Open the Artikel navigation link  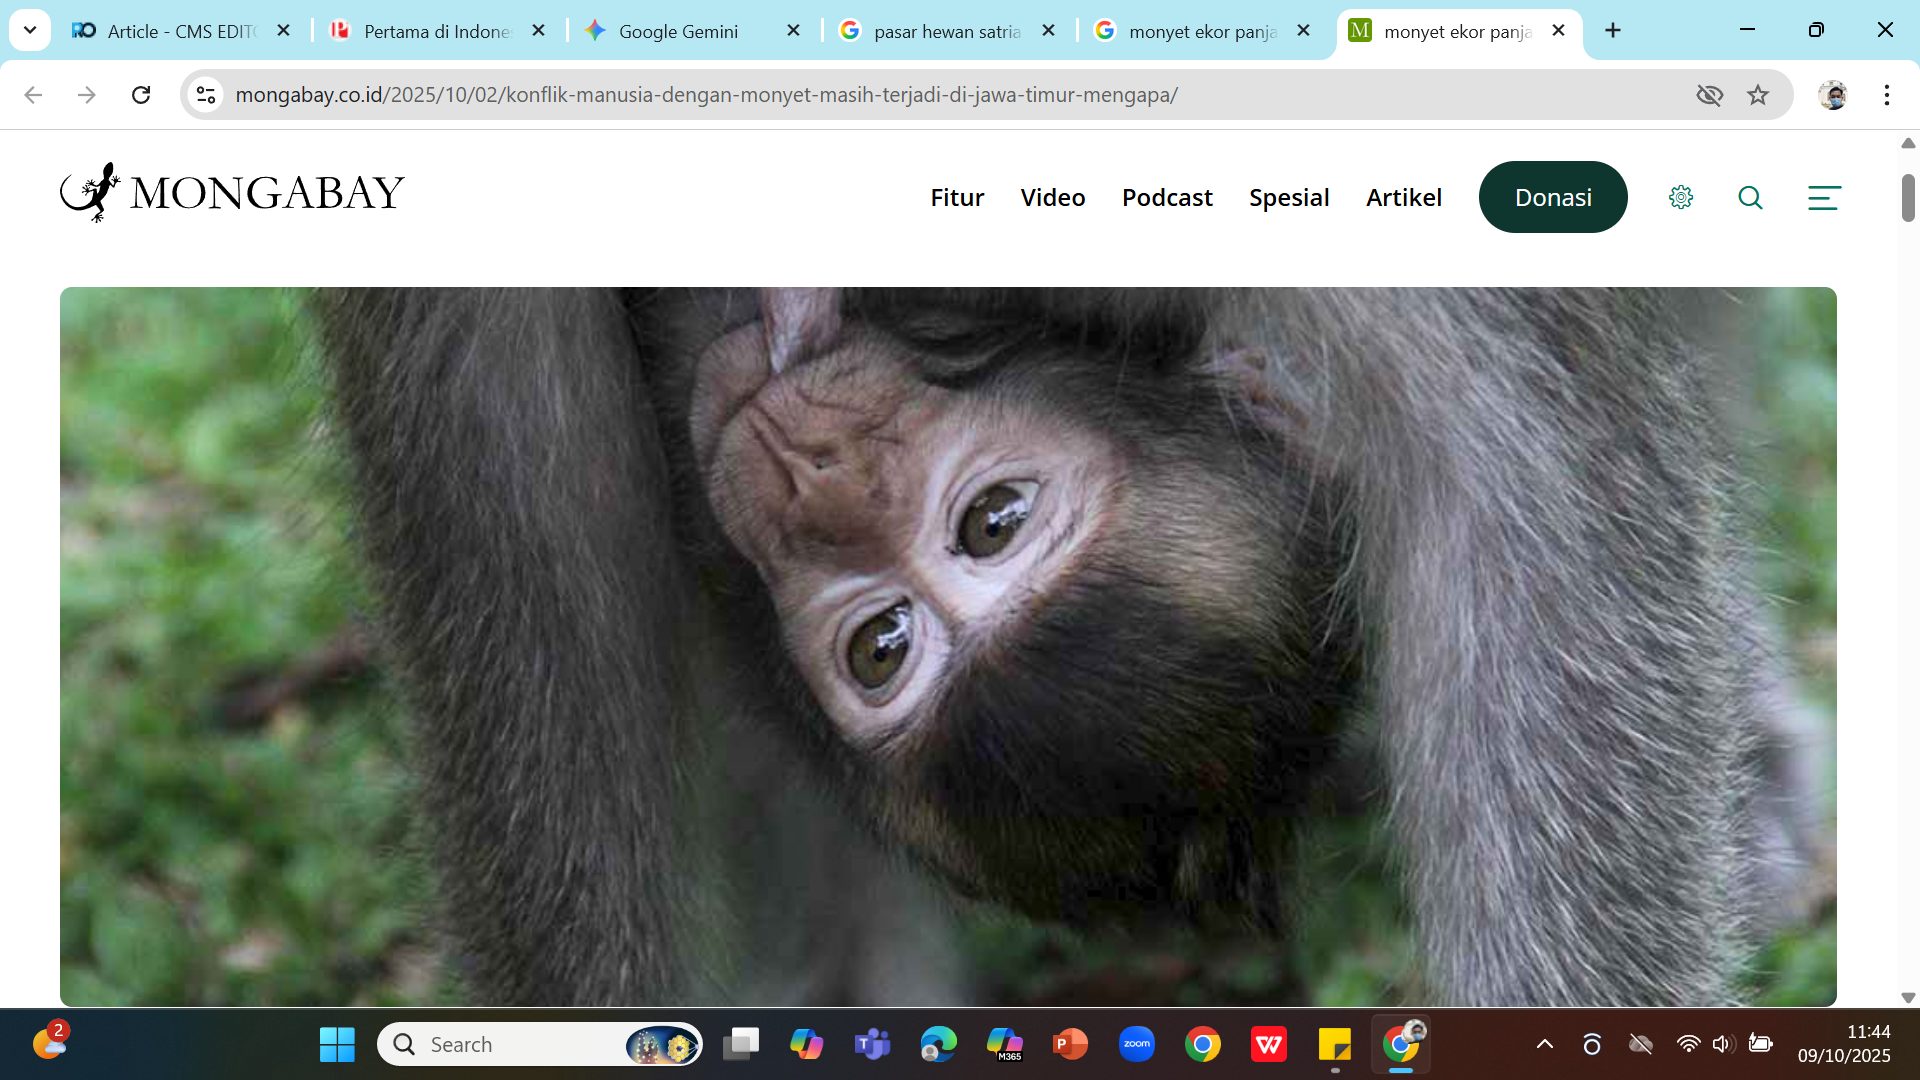pos(1404,197)
